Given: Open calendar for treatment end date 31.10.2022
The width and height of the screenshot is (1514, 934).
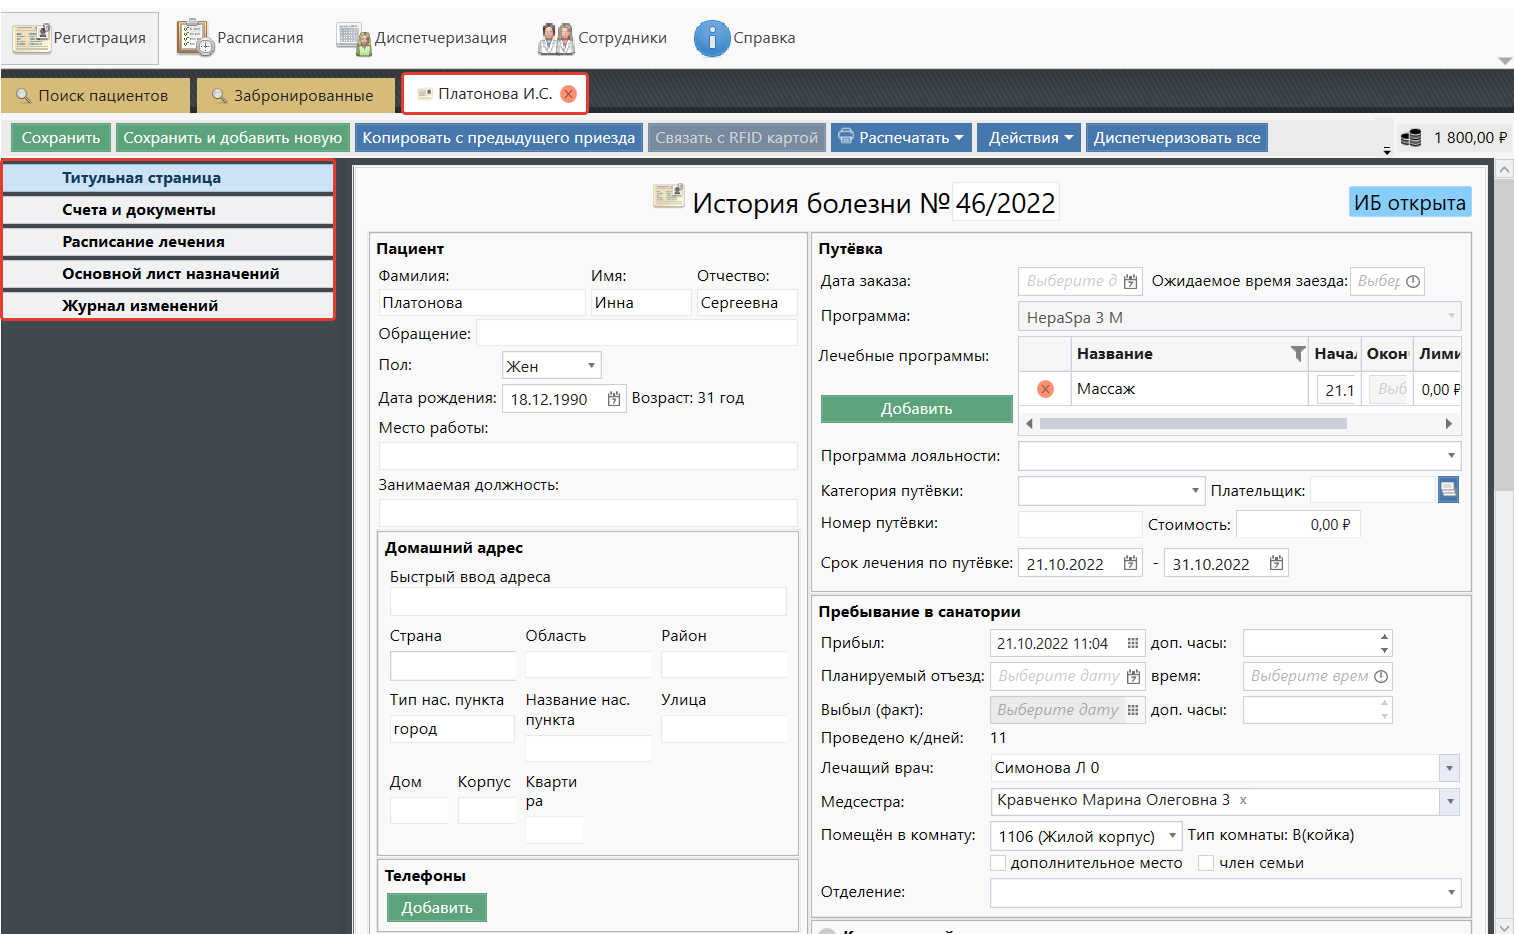Looking at the screenshot, I should tap(1276, 563).
